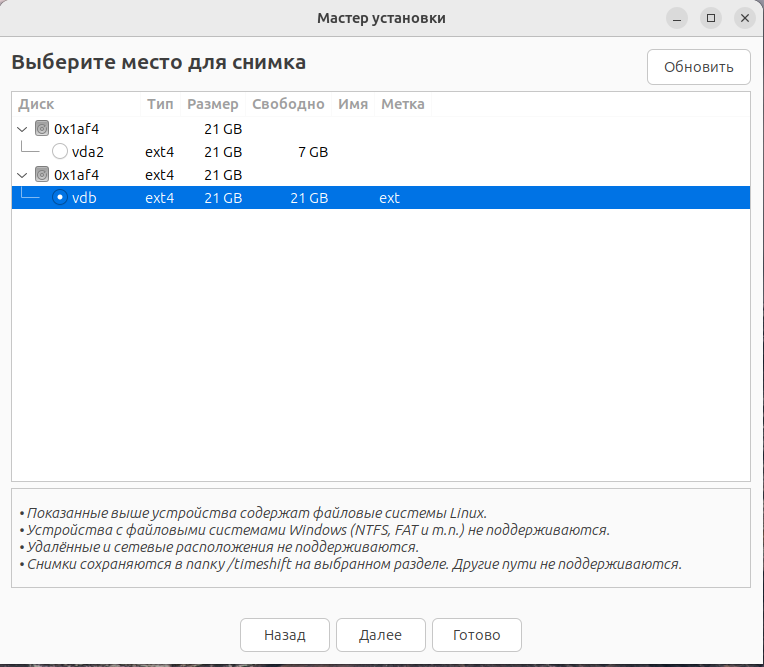
Task: Click the 7 GB free space value
Action: [313, 152]
